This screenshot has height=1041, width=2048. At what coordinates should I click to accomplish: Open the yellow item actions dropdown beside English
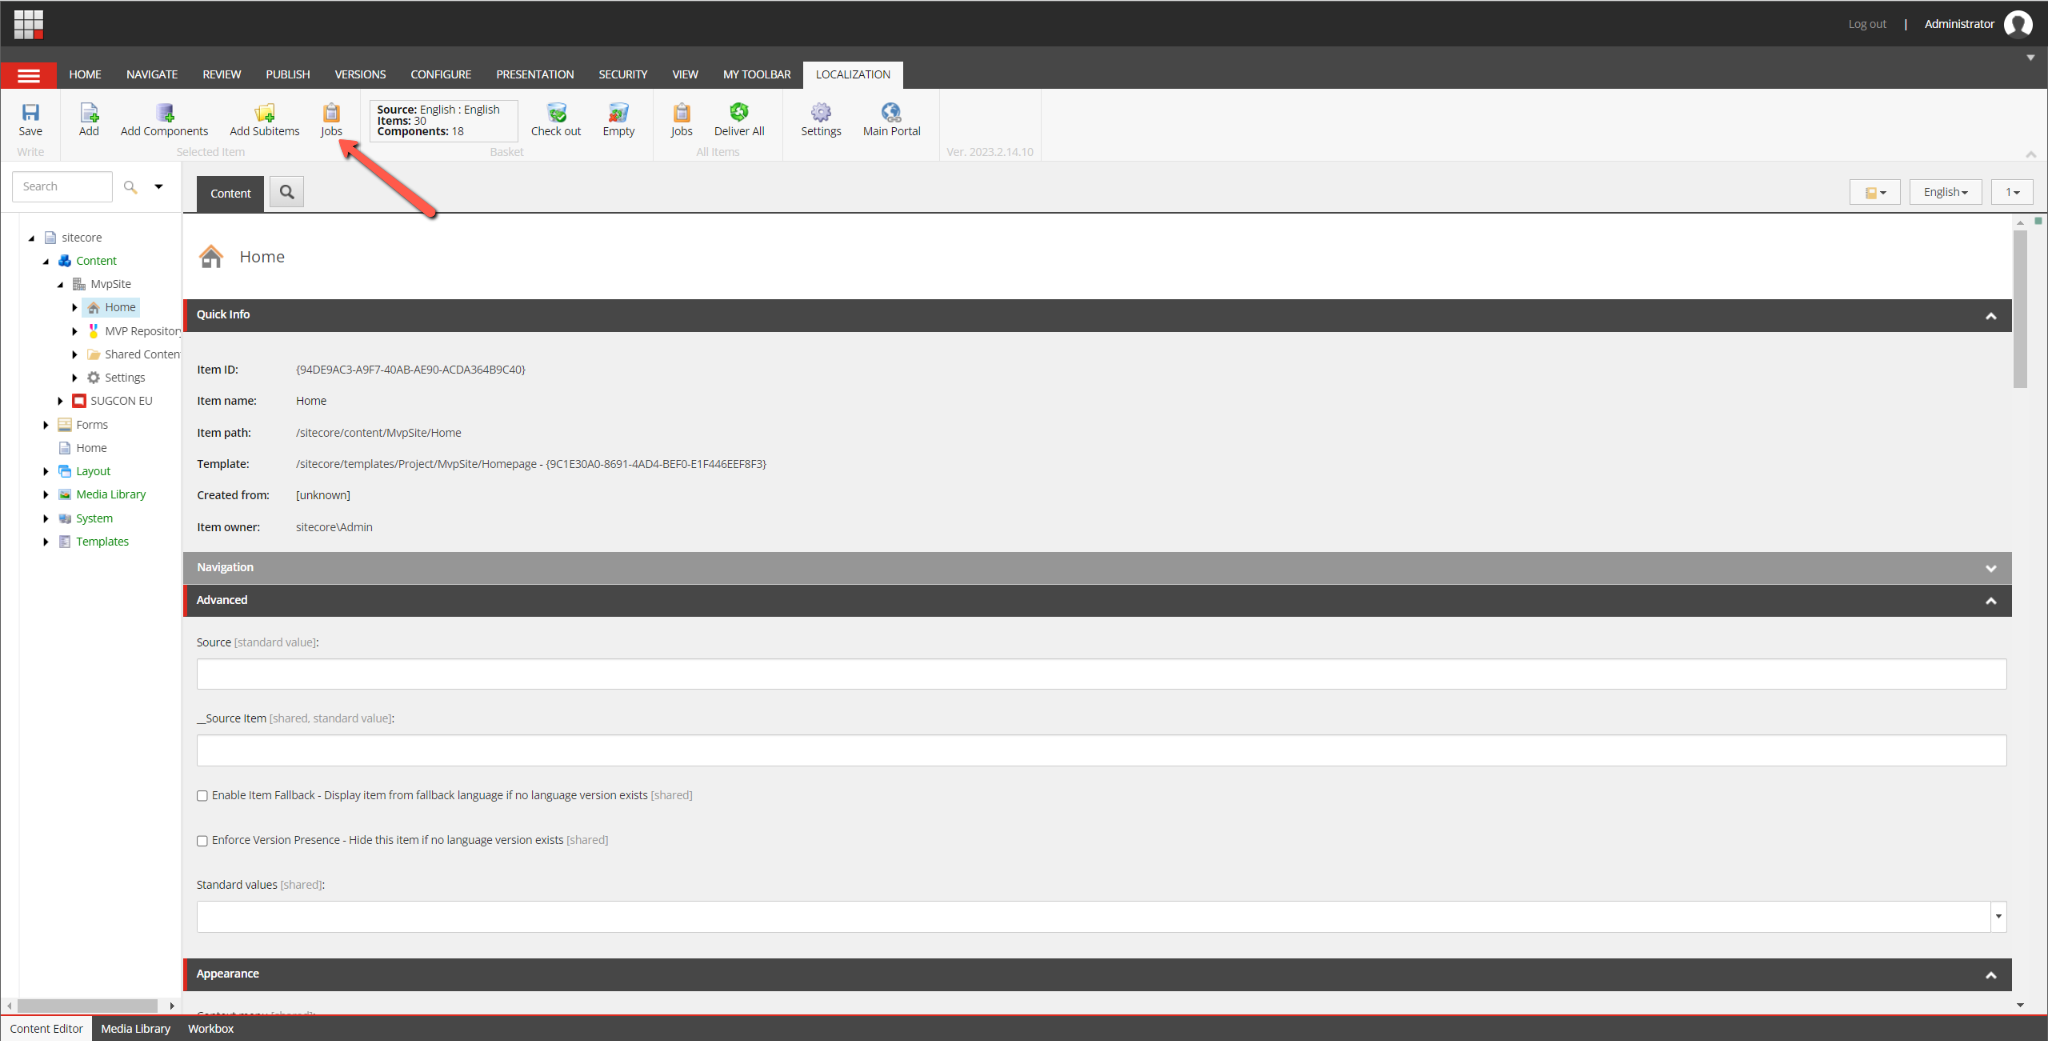coord(1875,192)
